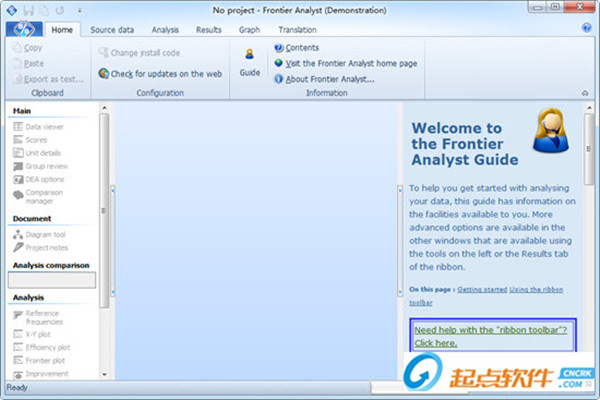Click the Getting started link

click(482, 289)
